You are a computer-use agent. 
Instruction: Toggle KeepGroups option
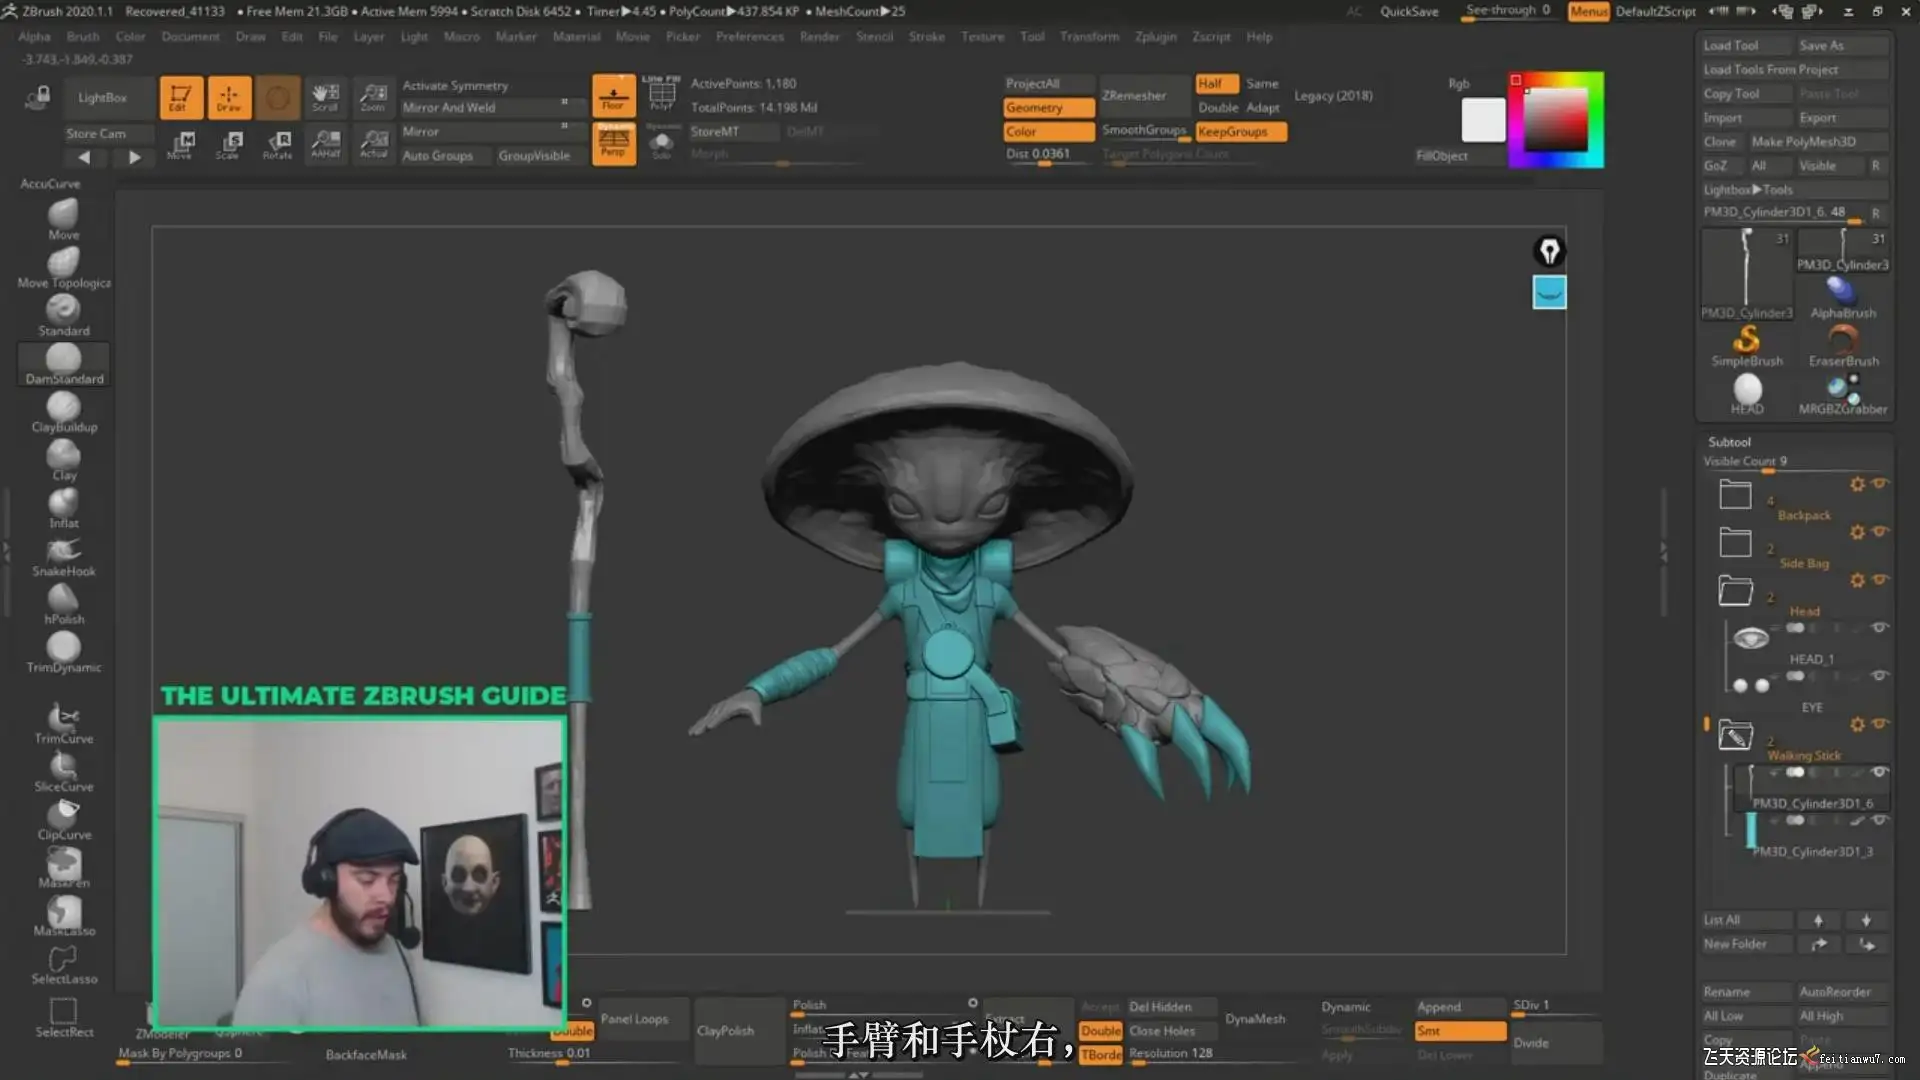coord(1240,132)
